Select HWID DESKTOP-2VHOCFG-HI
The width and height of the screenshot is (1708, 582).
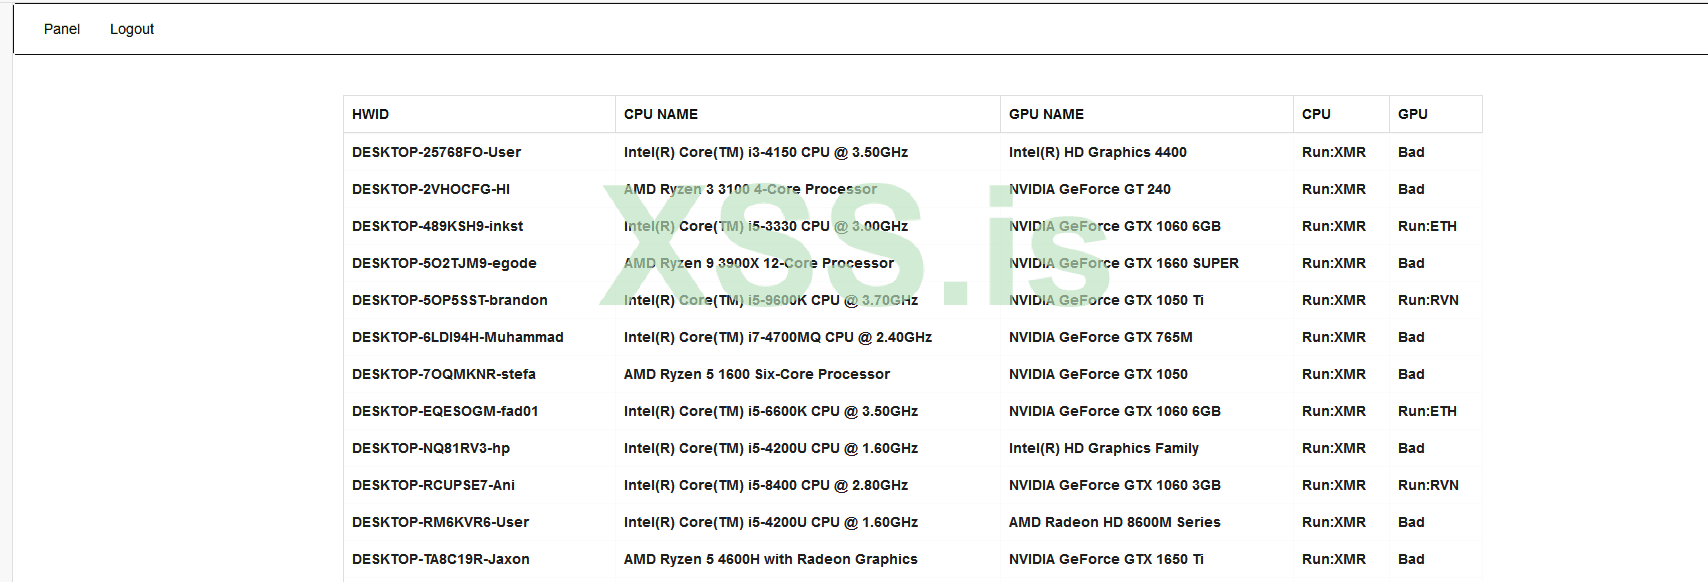[x=431, y=189]
